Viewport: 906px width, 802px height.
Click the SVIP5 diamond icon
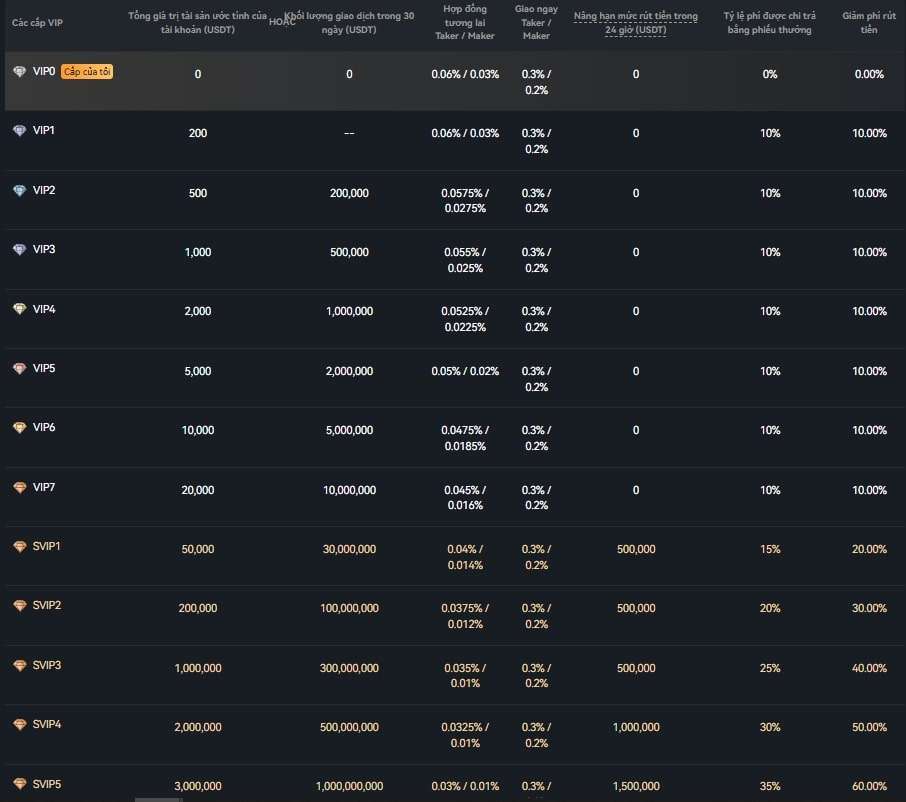19,784
